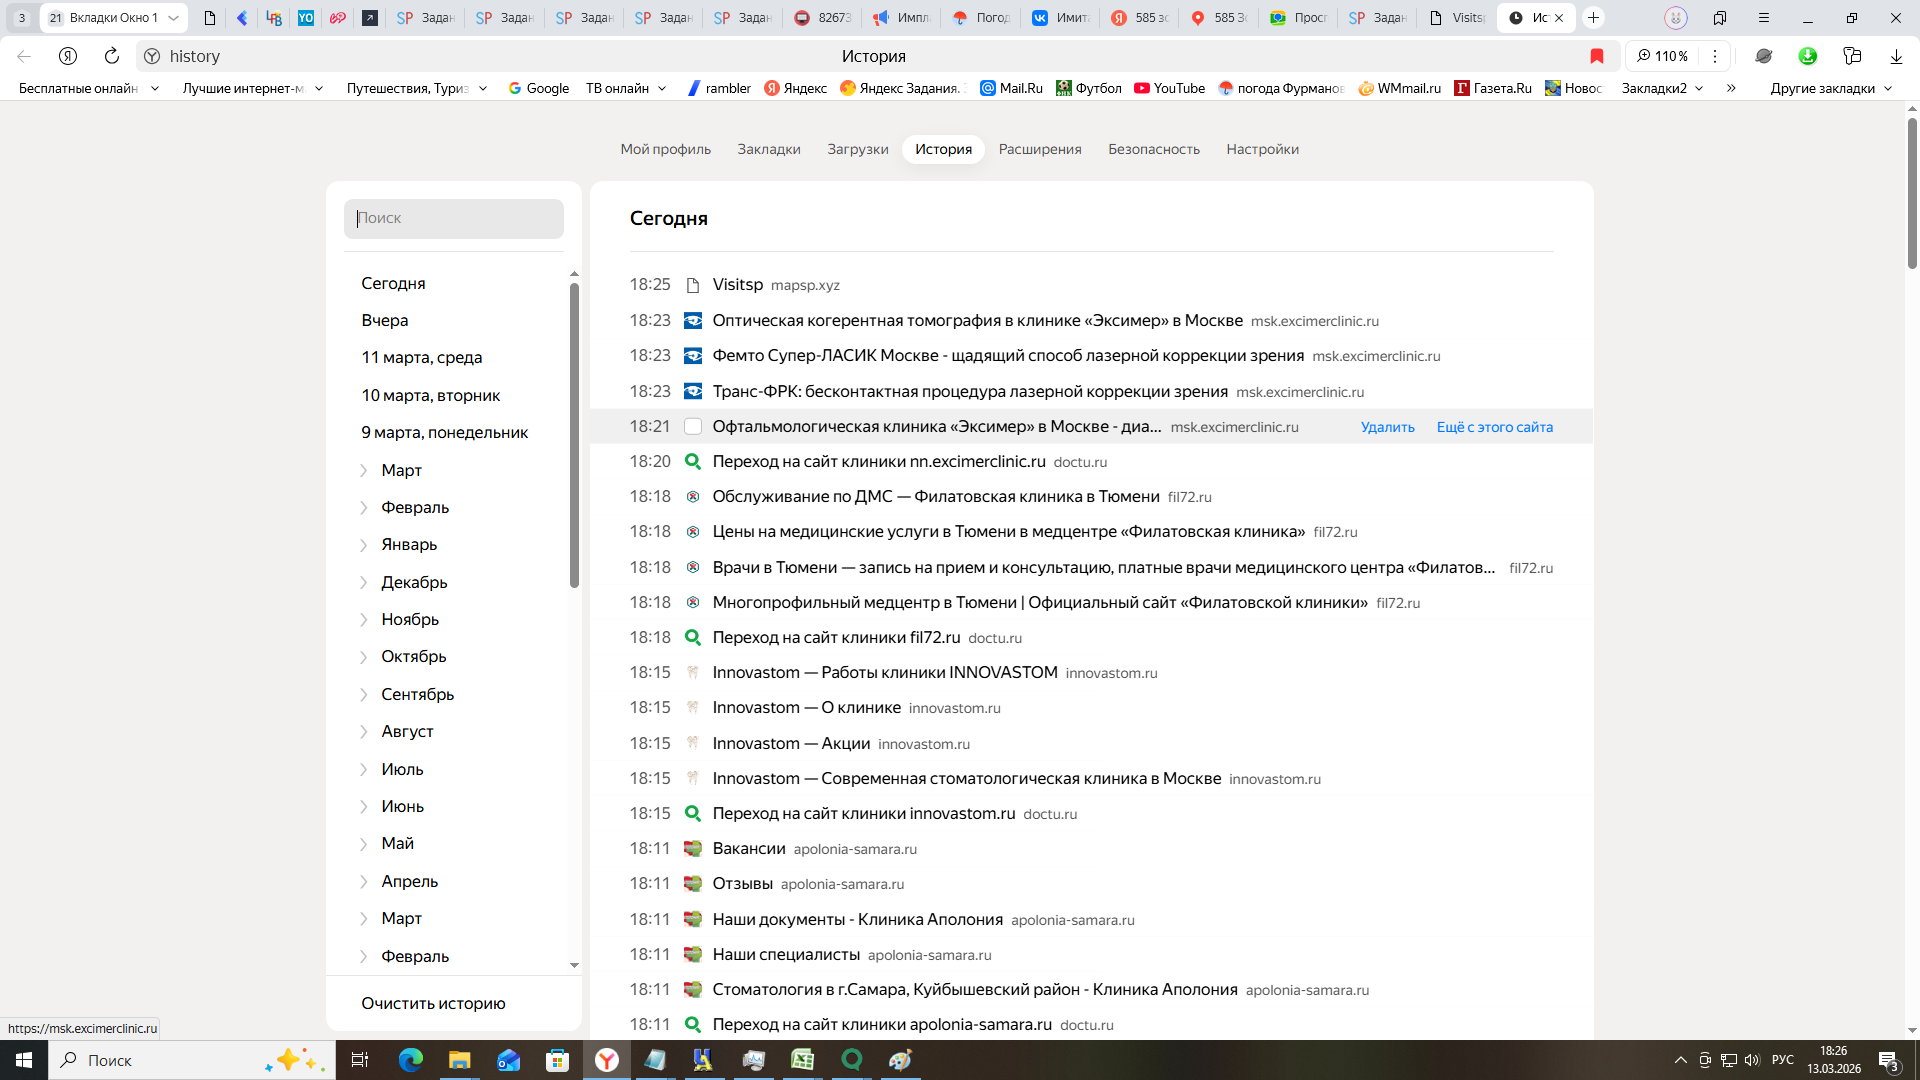The image size is (1920, 1080).
Task: Open the downloads arrow icon
Action: pos(1896,56)
